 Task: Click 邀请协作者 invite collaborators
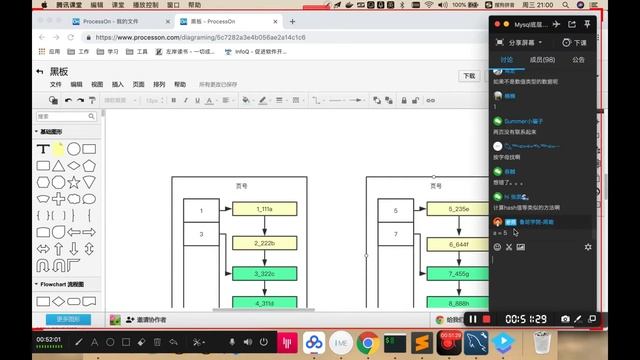click(x=146, y=320)
